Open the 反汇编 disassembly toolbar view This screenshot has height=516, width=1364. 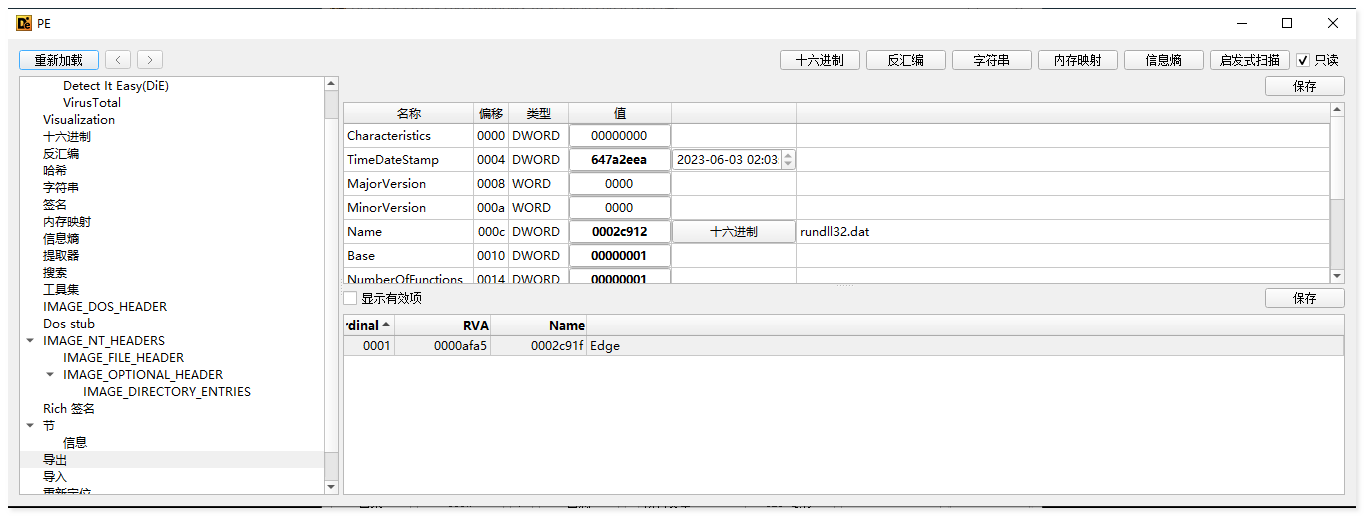tap(905, 60)
